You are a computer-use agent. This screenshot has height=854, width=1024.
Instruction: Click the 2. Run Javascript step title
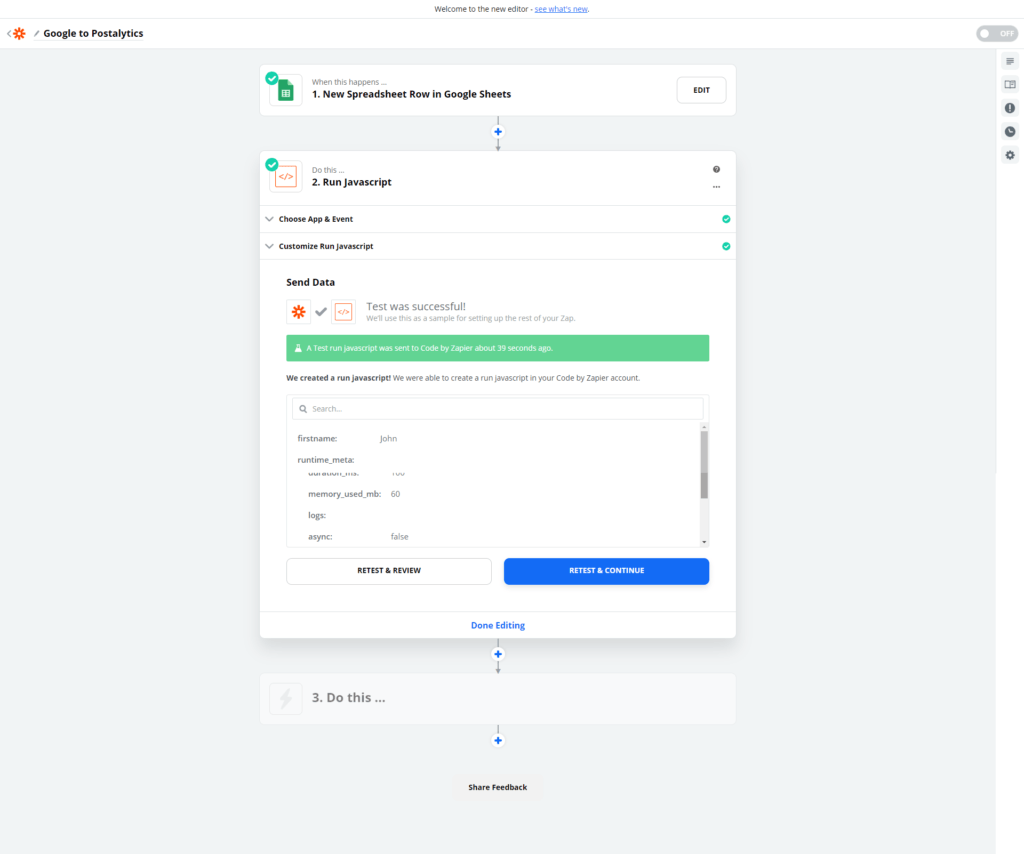pos(351,182)
